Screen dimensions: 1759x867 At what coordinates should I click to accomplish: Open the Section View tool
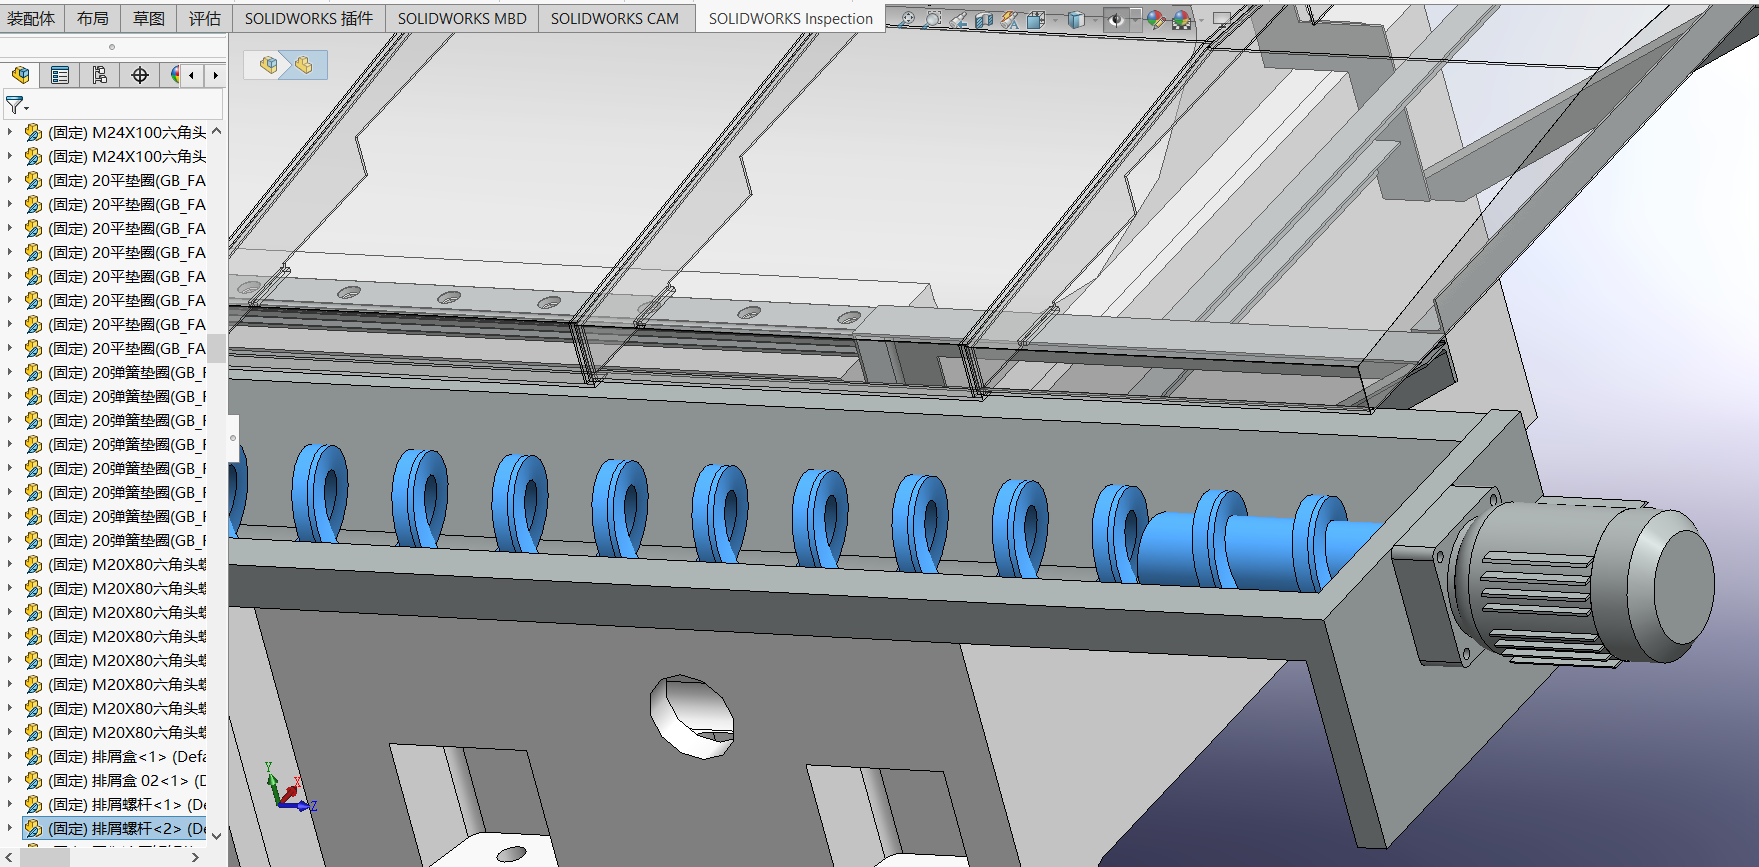(984, 19)
